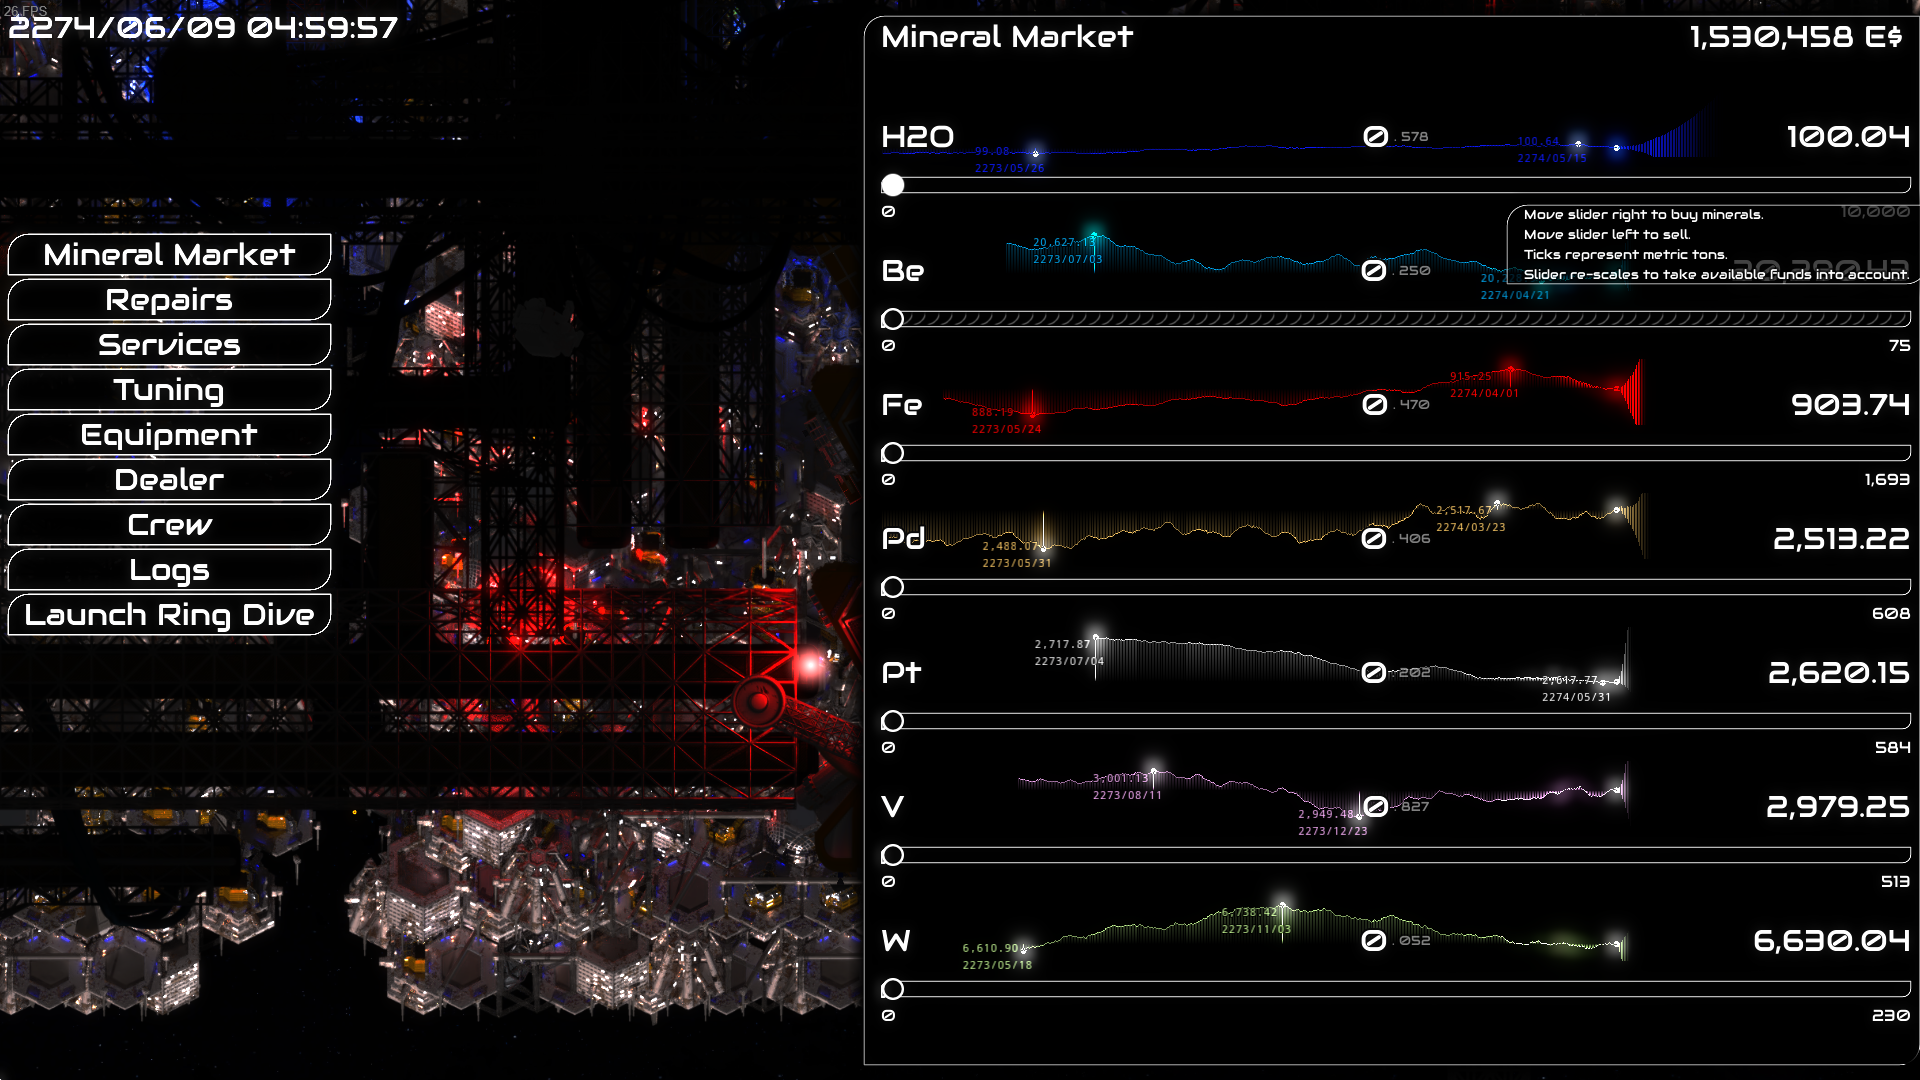Open the Logs screen

169,570
